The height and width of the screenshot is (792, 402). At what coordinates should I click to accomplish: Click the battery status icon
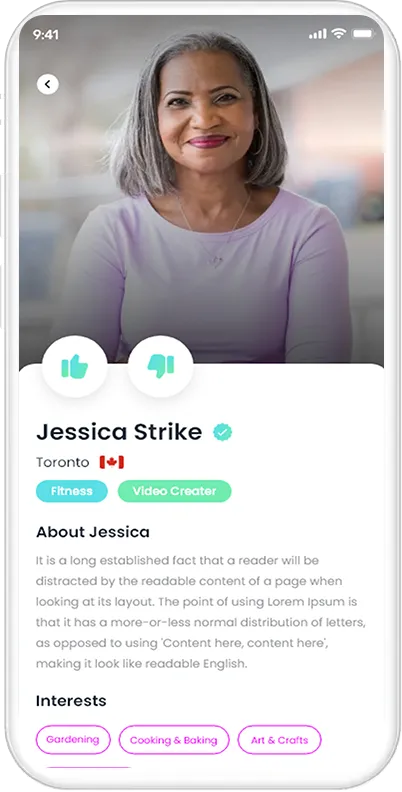point(363,34)
